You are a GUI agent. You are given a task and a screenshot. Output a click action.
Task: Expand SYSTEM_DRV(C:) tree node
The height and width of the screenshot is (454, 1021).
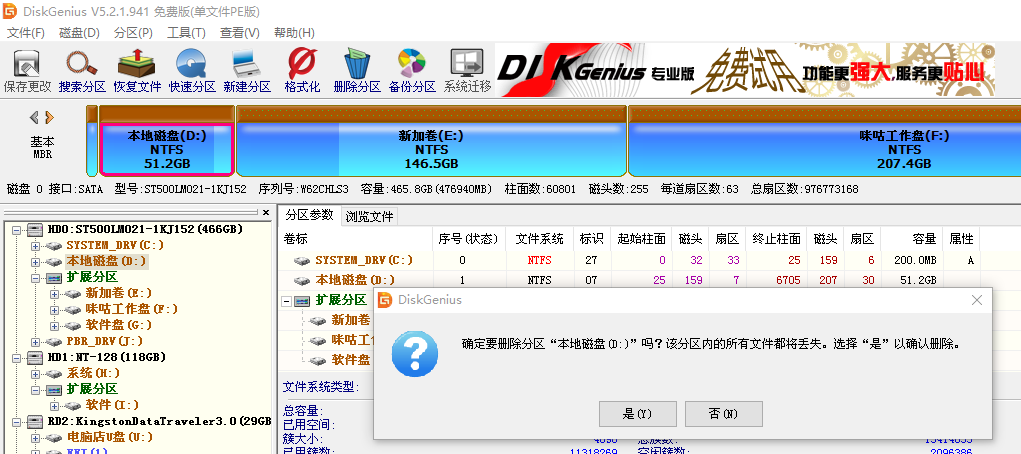[x=35, y=246]
